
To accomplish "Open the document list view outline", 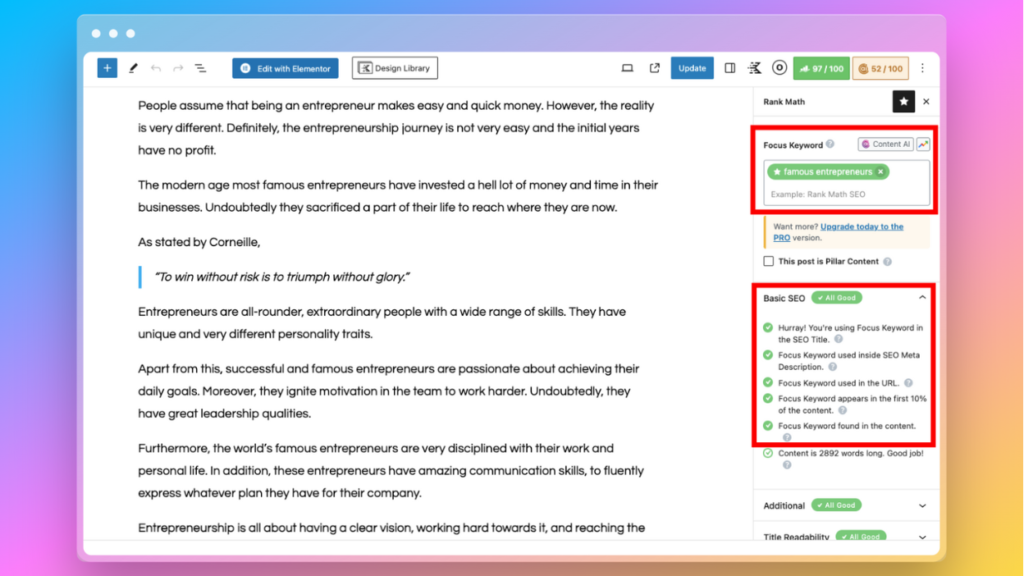I will pos(200,68).
